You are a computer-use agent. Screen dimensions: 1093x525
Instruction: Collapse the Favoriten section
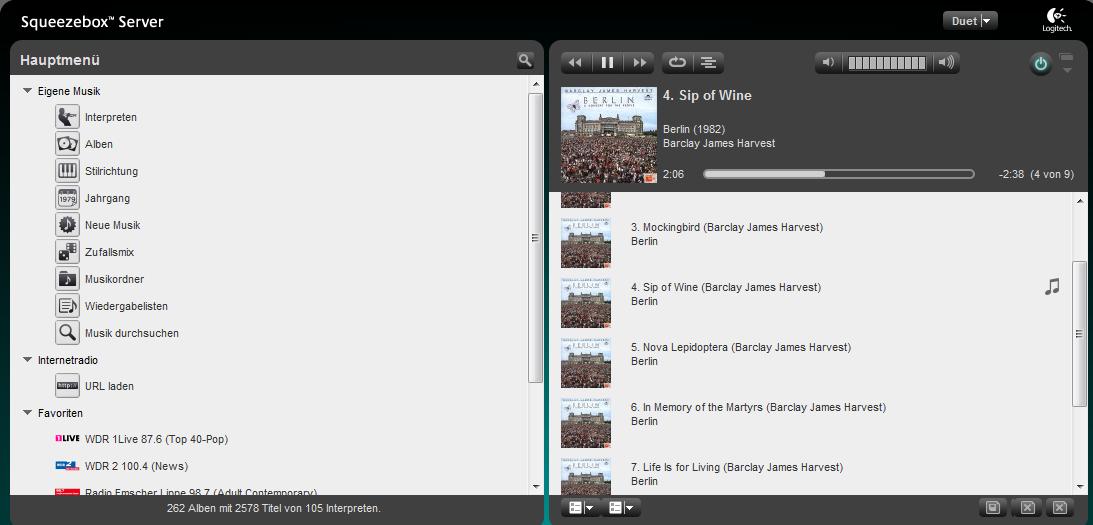coord(28,413)
